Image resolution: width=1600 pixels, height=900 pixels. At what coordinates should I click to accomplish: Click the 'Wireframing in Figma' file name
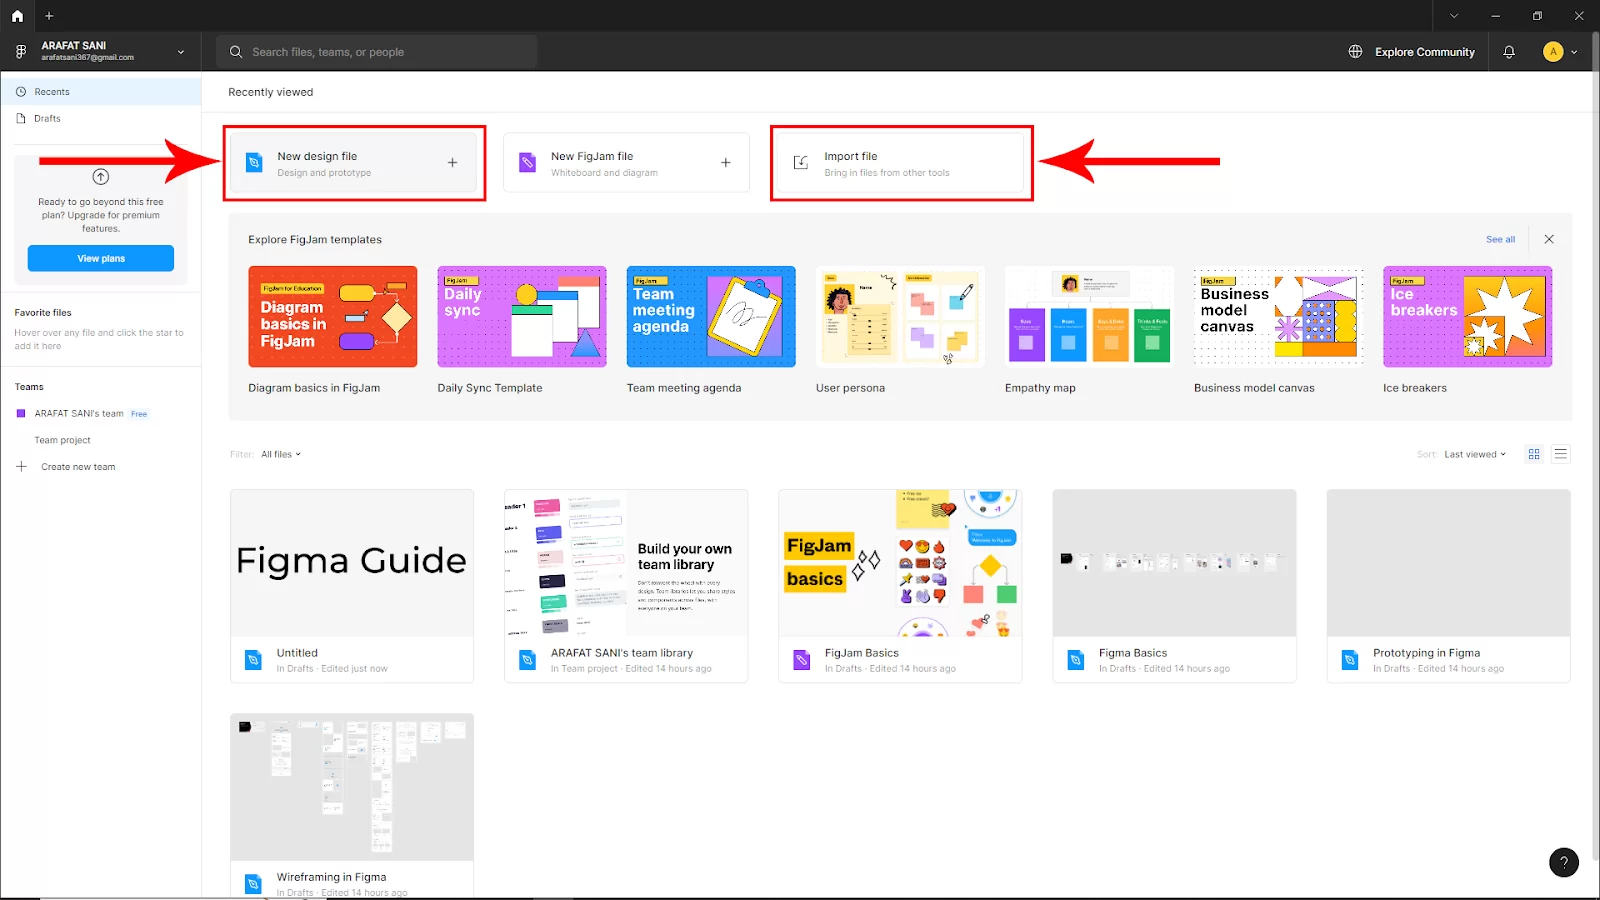coord(331,877)
